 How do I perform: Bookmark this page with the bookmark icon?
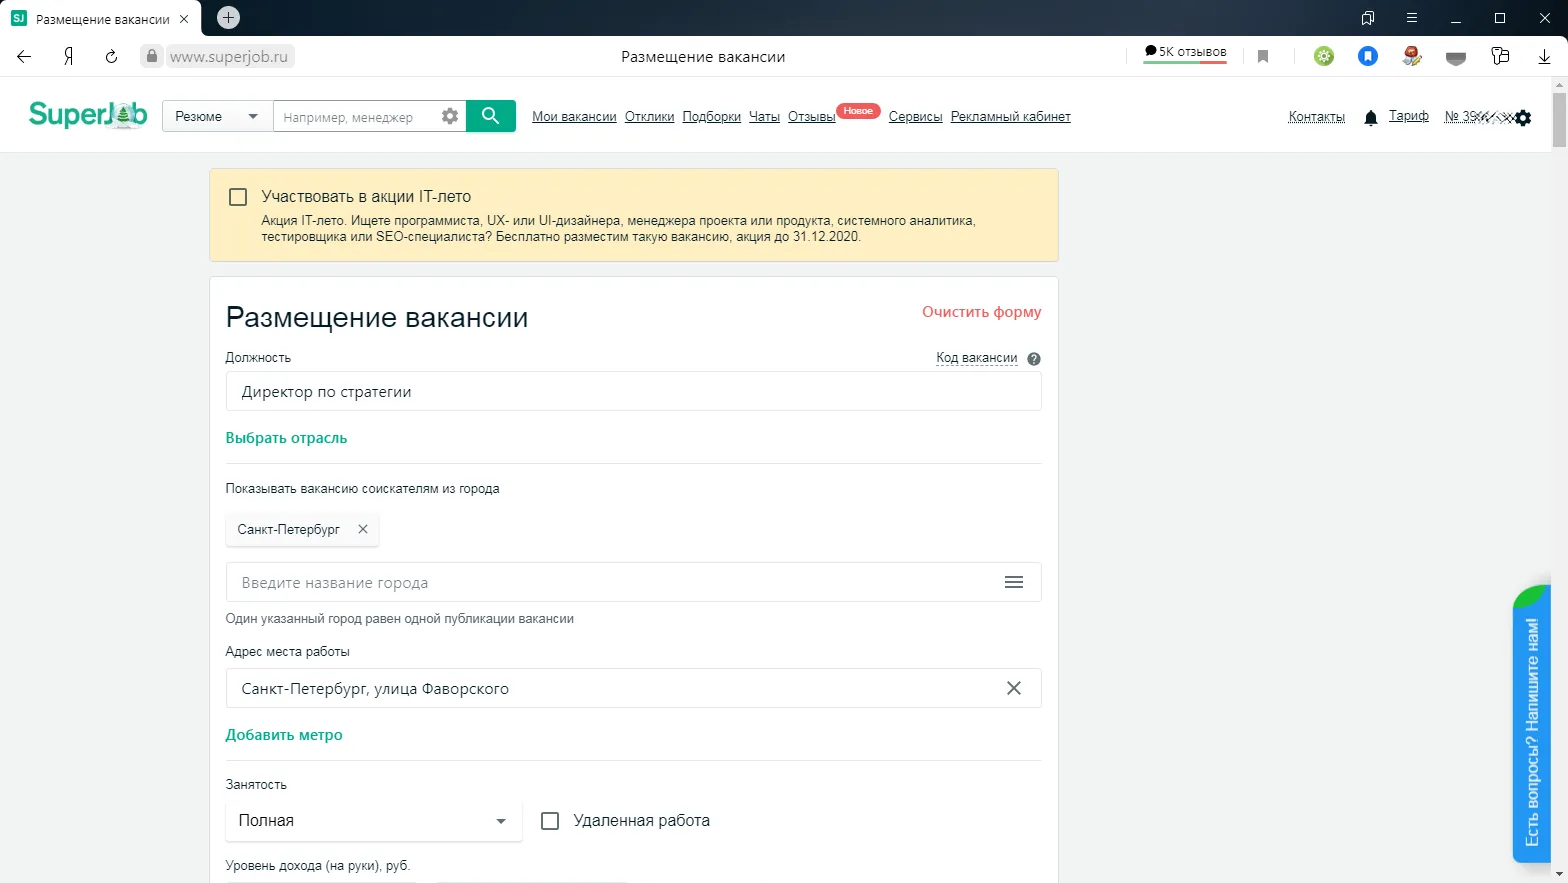pos(1263,57)
